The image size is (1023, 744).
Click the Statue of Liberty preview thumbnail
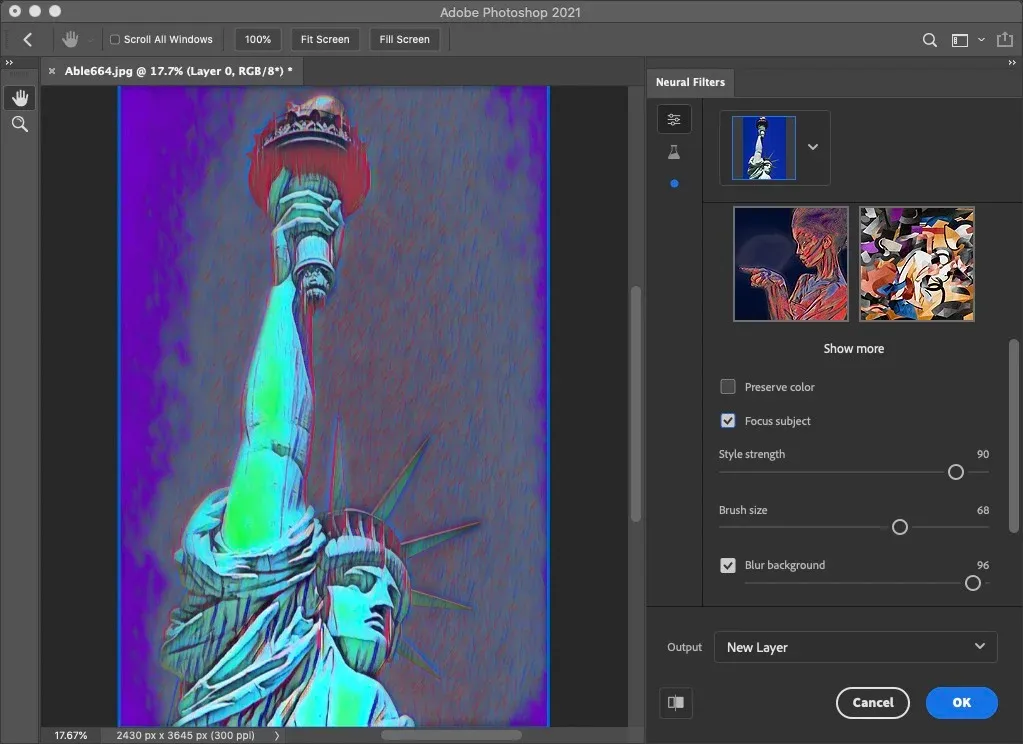764,148
